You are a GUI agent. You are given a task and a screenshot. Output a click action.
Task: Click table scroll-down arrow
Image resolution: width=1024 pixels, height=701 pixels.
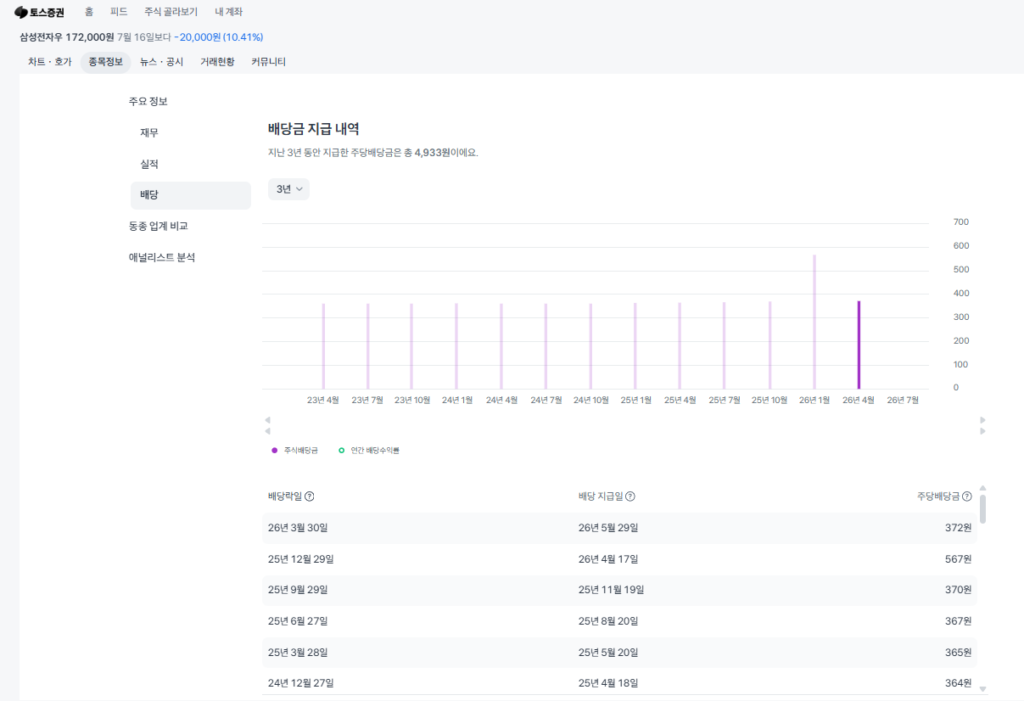983,689
